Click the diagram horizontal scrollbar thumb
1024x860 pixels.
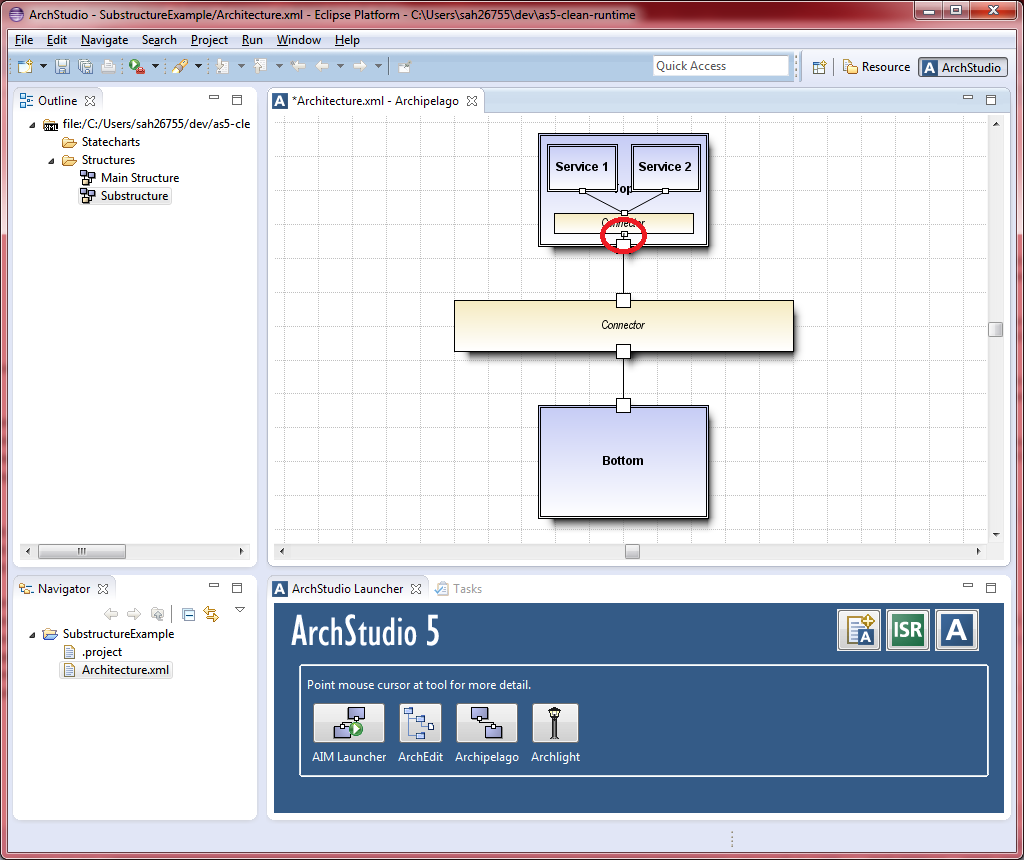tap(632, 551)
